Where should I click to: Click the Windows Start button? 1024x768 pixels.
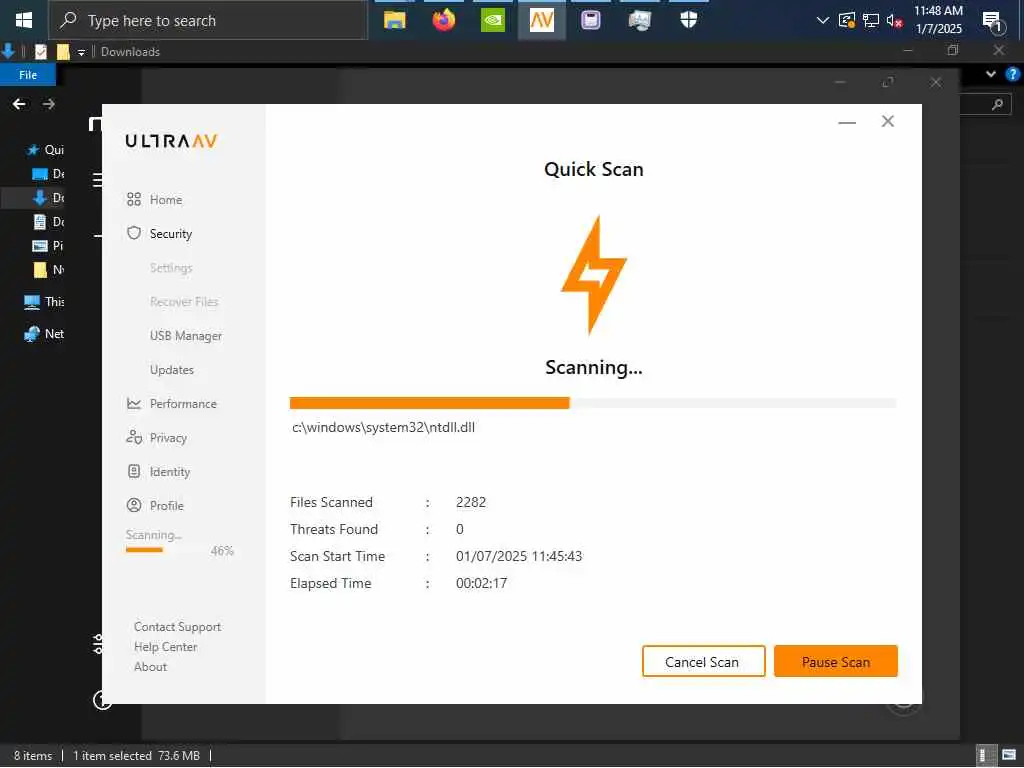(24, 20)
